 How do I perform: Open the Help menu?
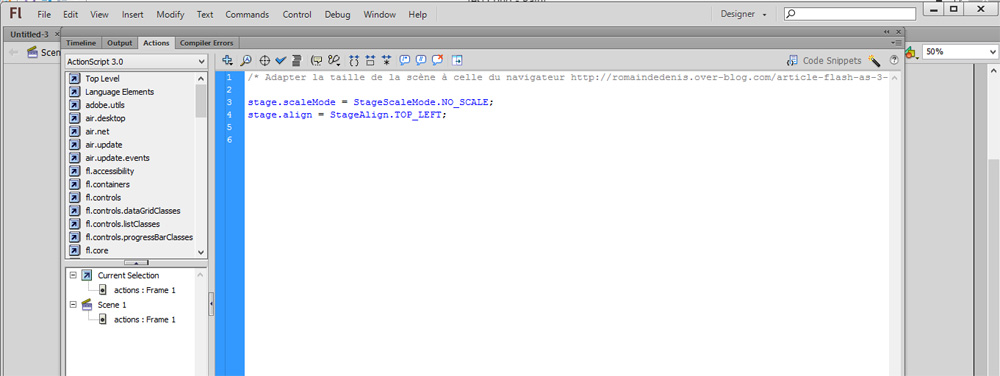418,14
